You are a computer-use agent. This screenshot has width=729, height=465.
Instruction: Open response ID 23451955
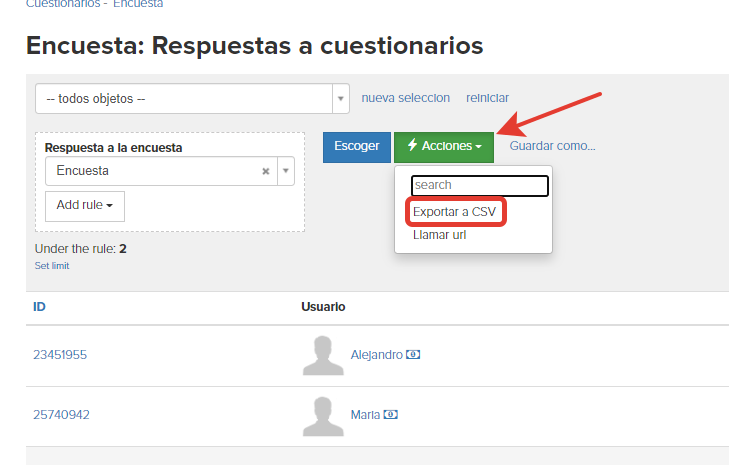60,355
